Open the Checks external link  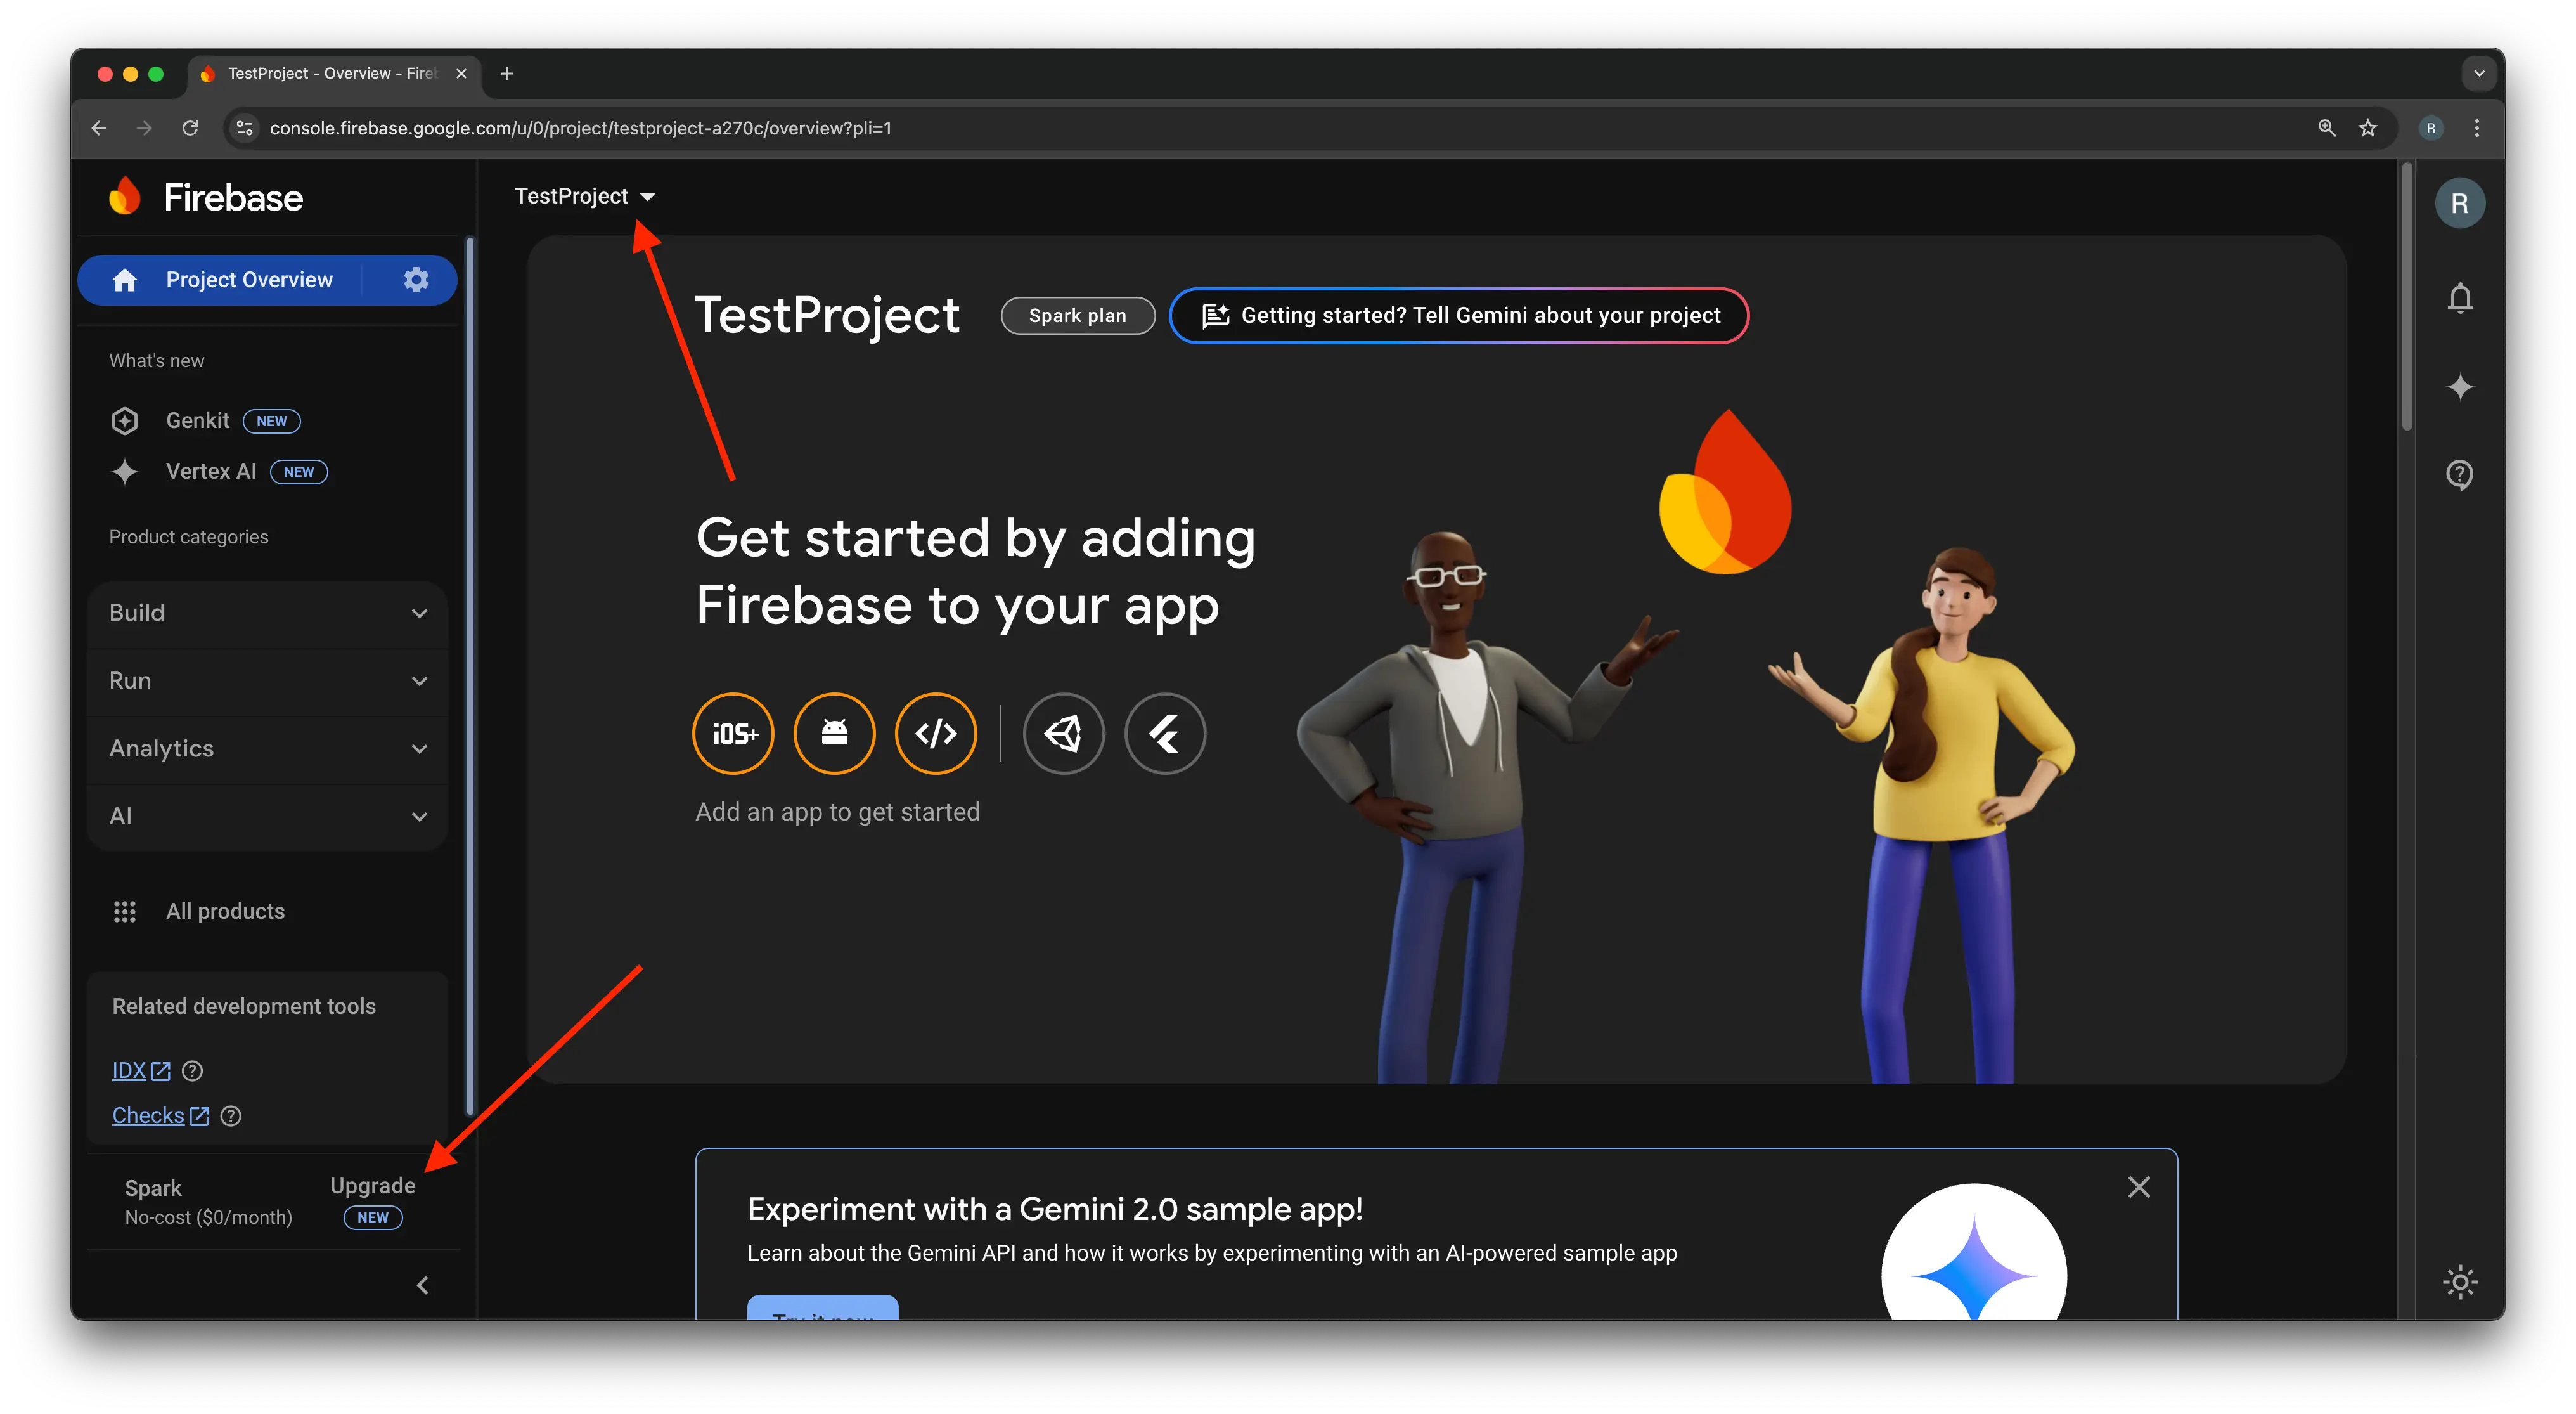coord(160,1116)
